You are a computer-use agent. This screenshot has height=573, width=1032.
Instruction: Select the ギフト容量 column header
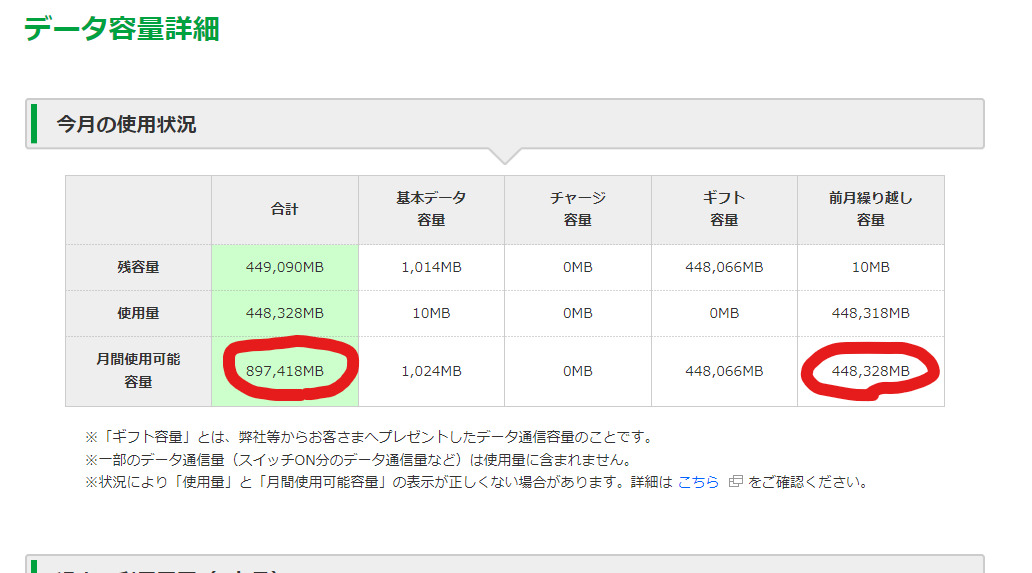[x=724, y=210]
